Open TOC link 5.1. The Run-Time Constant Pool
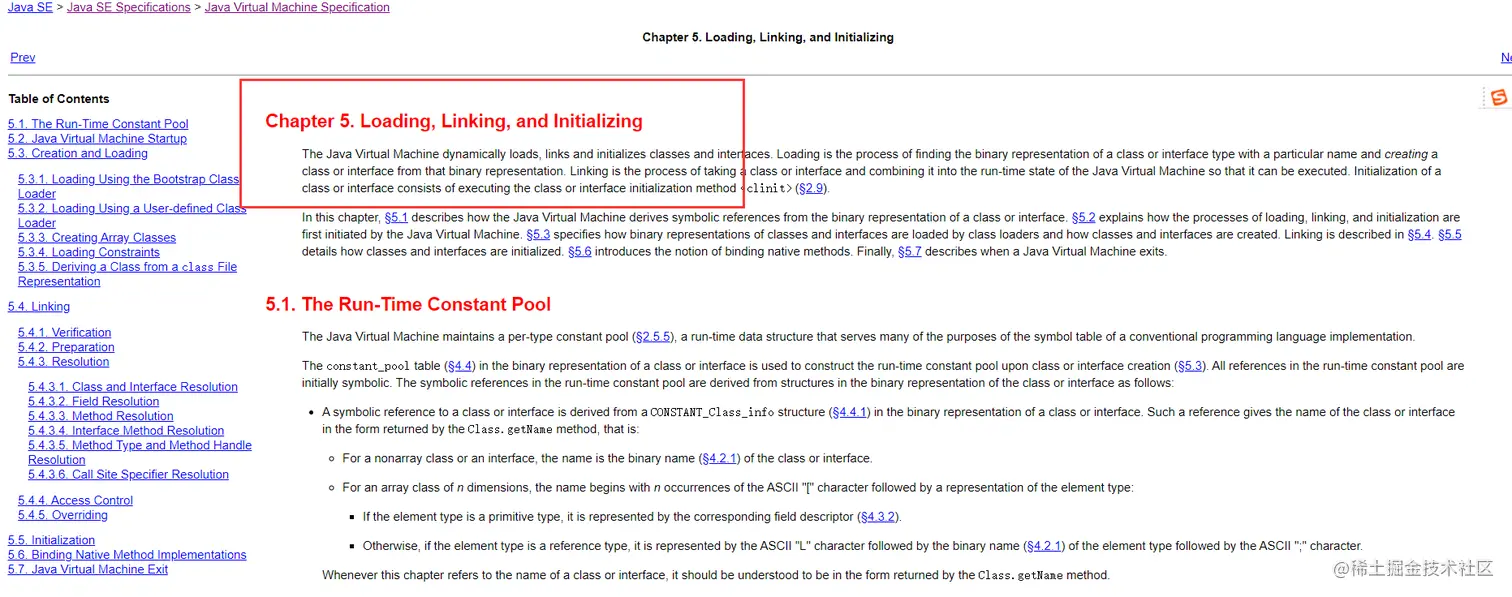 coord(98,124)
